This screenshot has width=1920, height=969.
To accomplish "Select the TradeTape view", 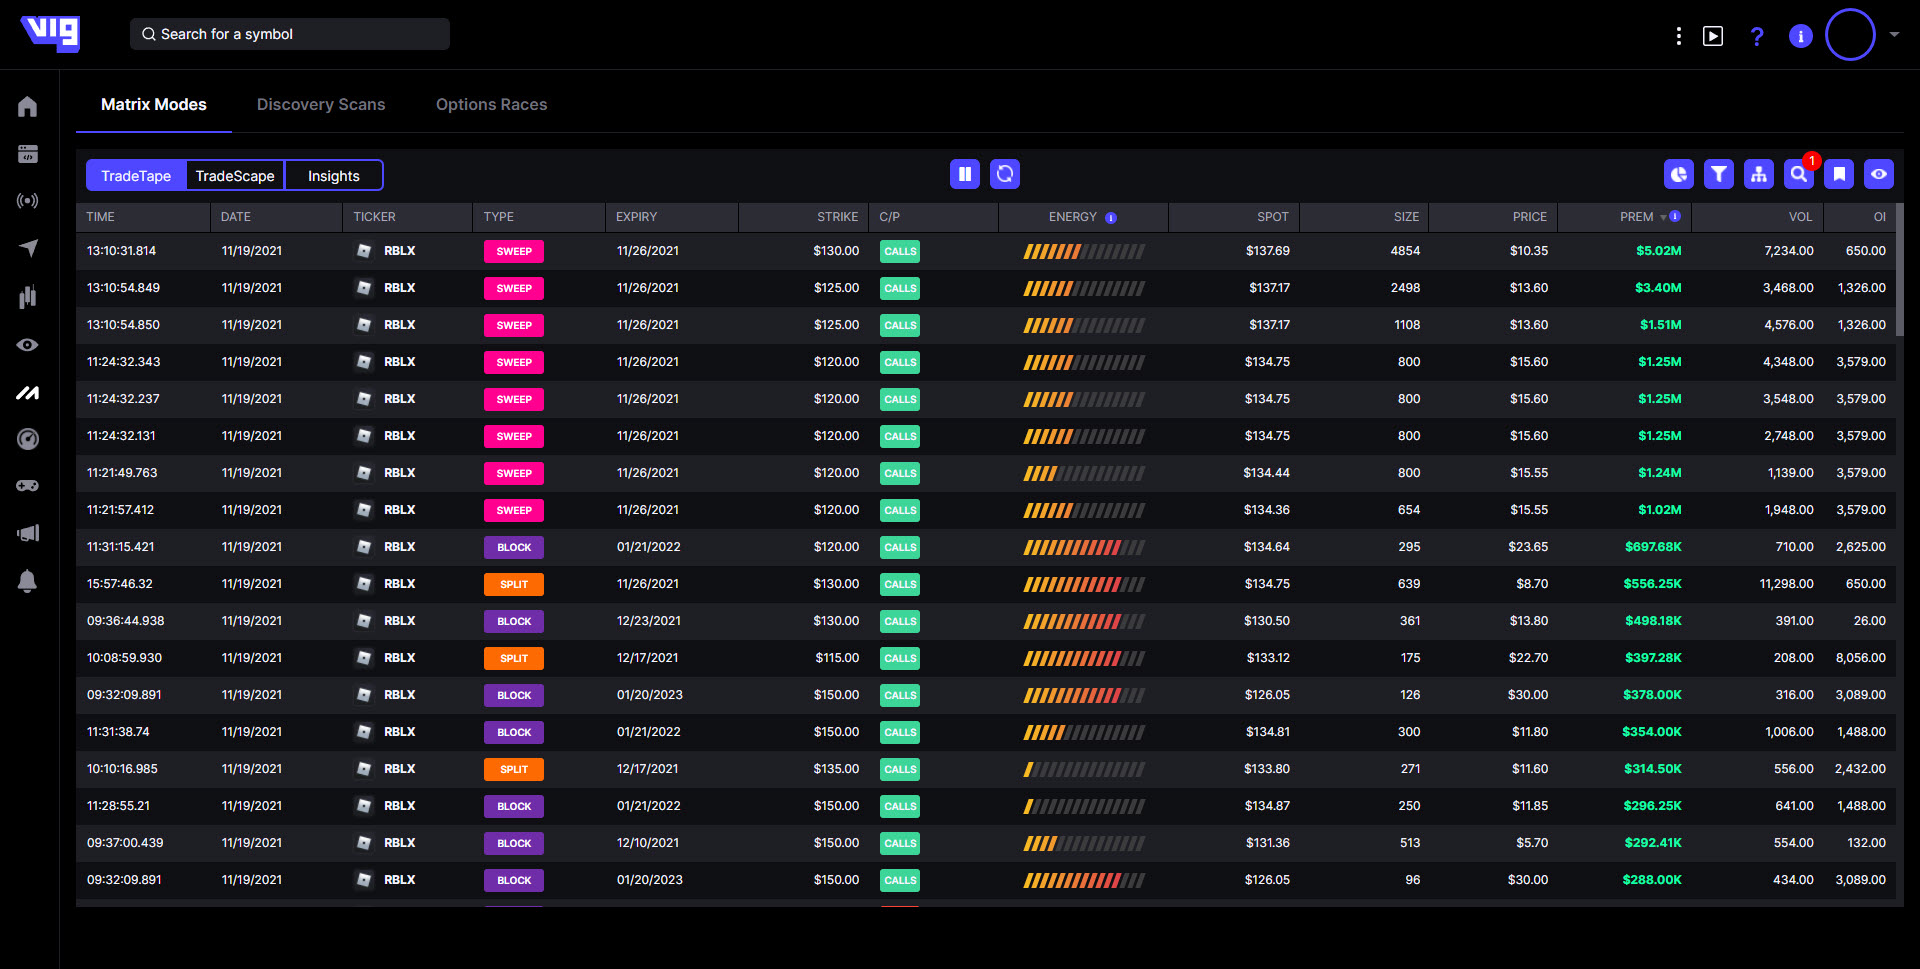I will [136, 175].
